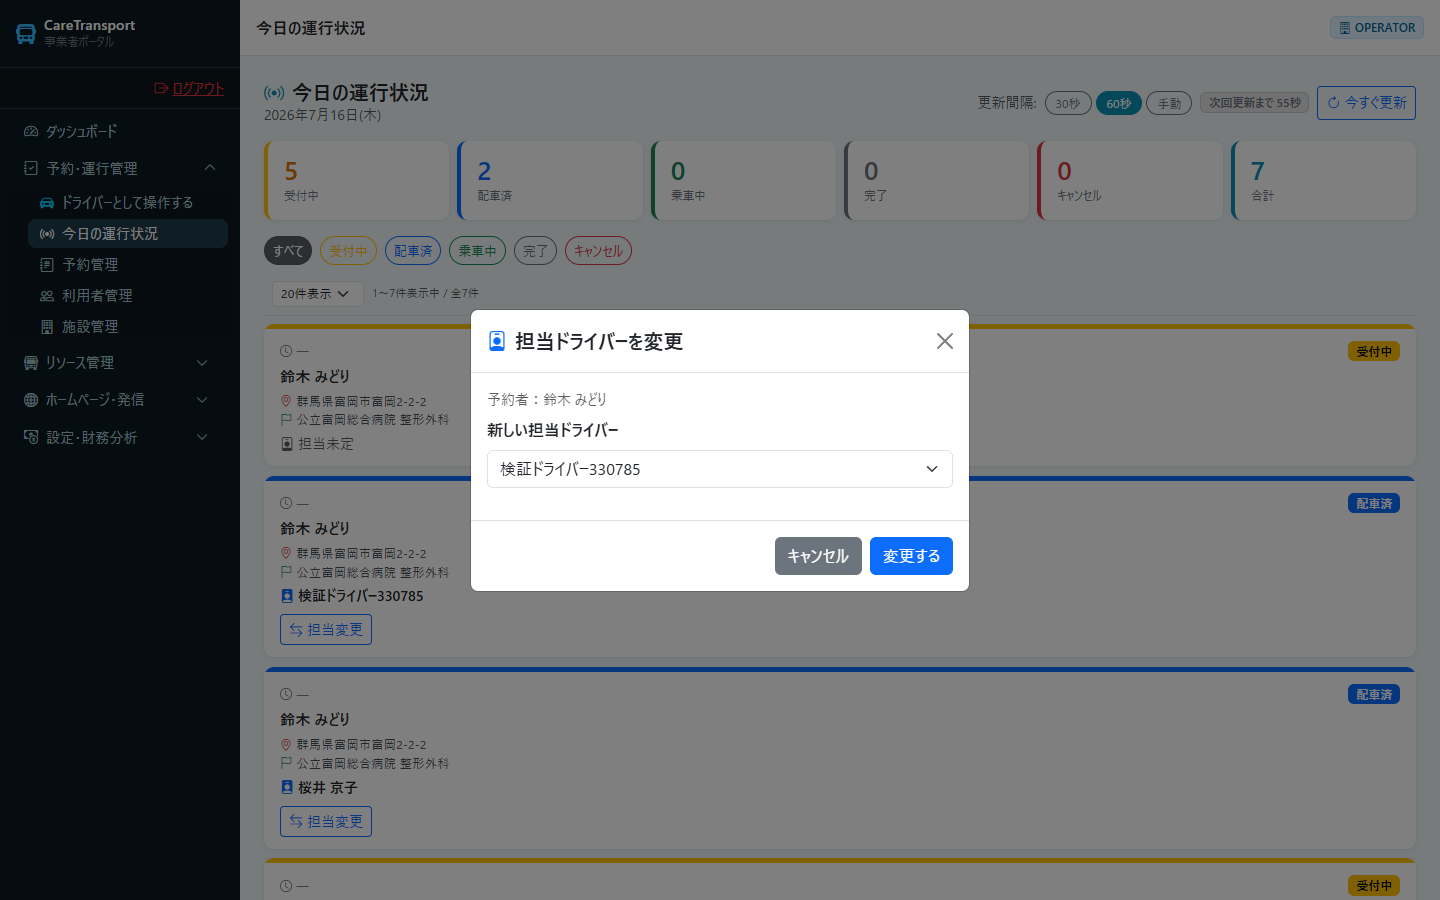Image resolution: width=1440 pixels, height=900 pixels.
Task: Open the new driver dropdown
Action: point(720,469)
